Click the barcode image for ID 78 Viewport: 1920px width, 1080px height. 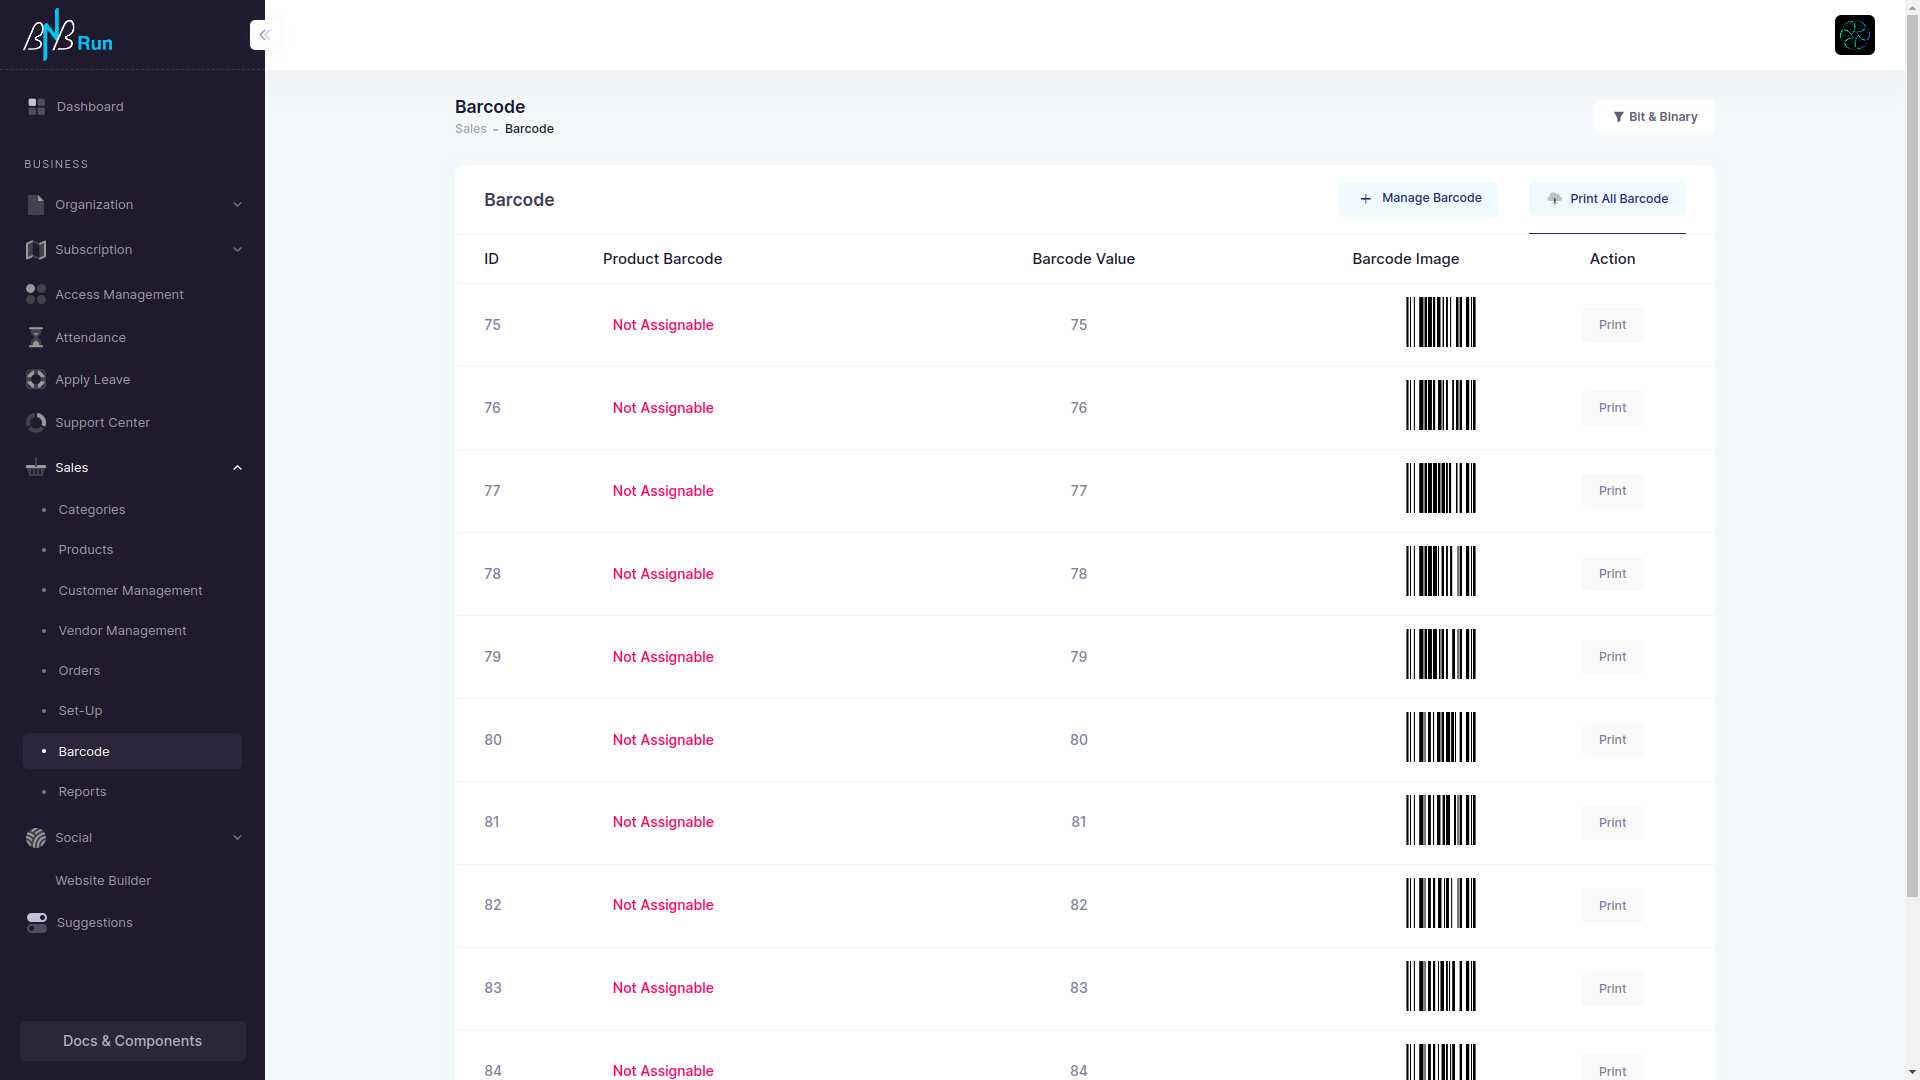pyautogui.click(x=1441, y=571)
